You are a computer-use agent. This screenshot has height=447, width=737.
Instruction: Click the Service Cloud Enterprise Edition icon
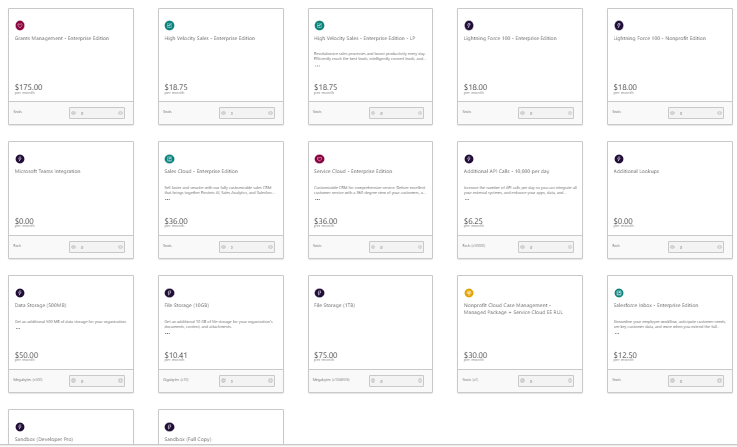319,158
